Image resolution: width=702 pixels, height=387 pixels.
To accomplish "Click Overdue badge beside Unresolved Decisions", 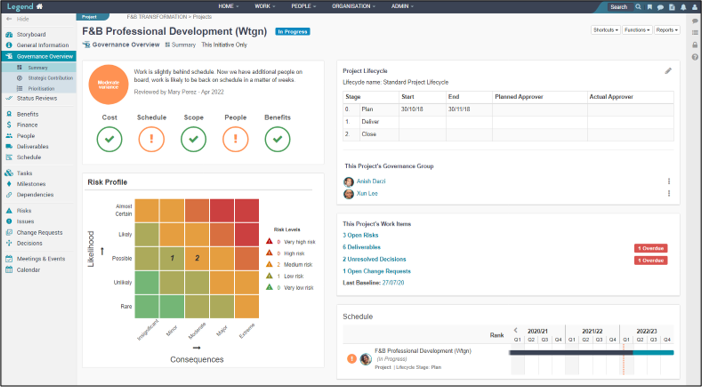I will point(651,260).
